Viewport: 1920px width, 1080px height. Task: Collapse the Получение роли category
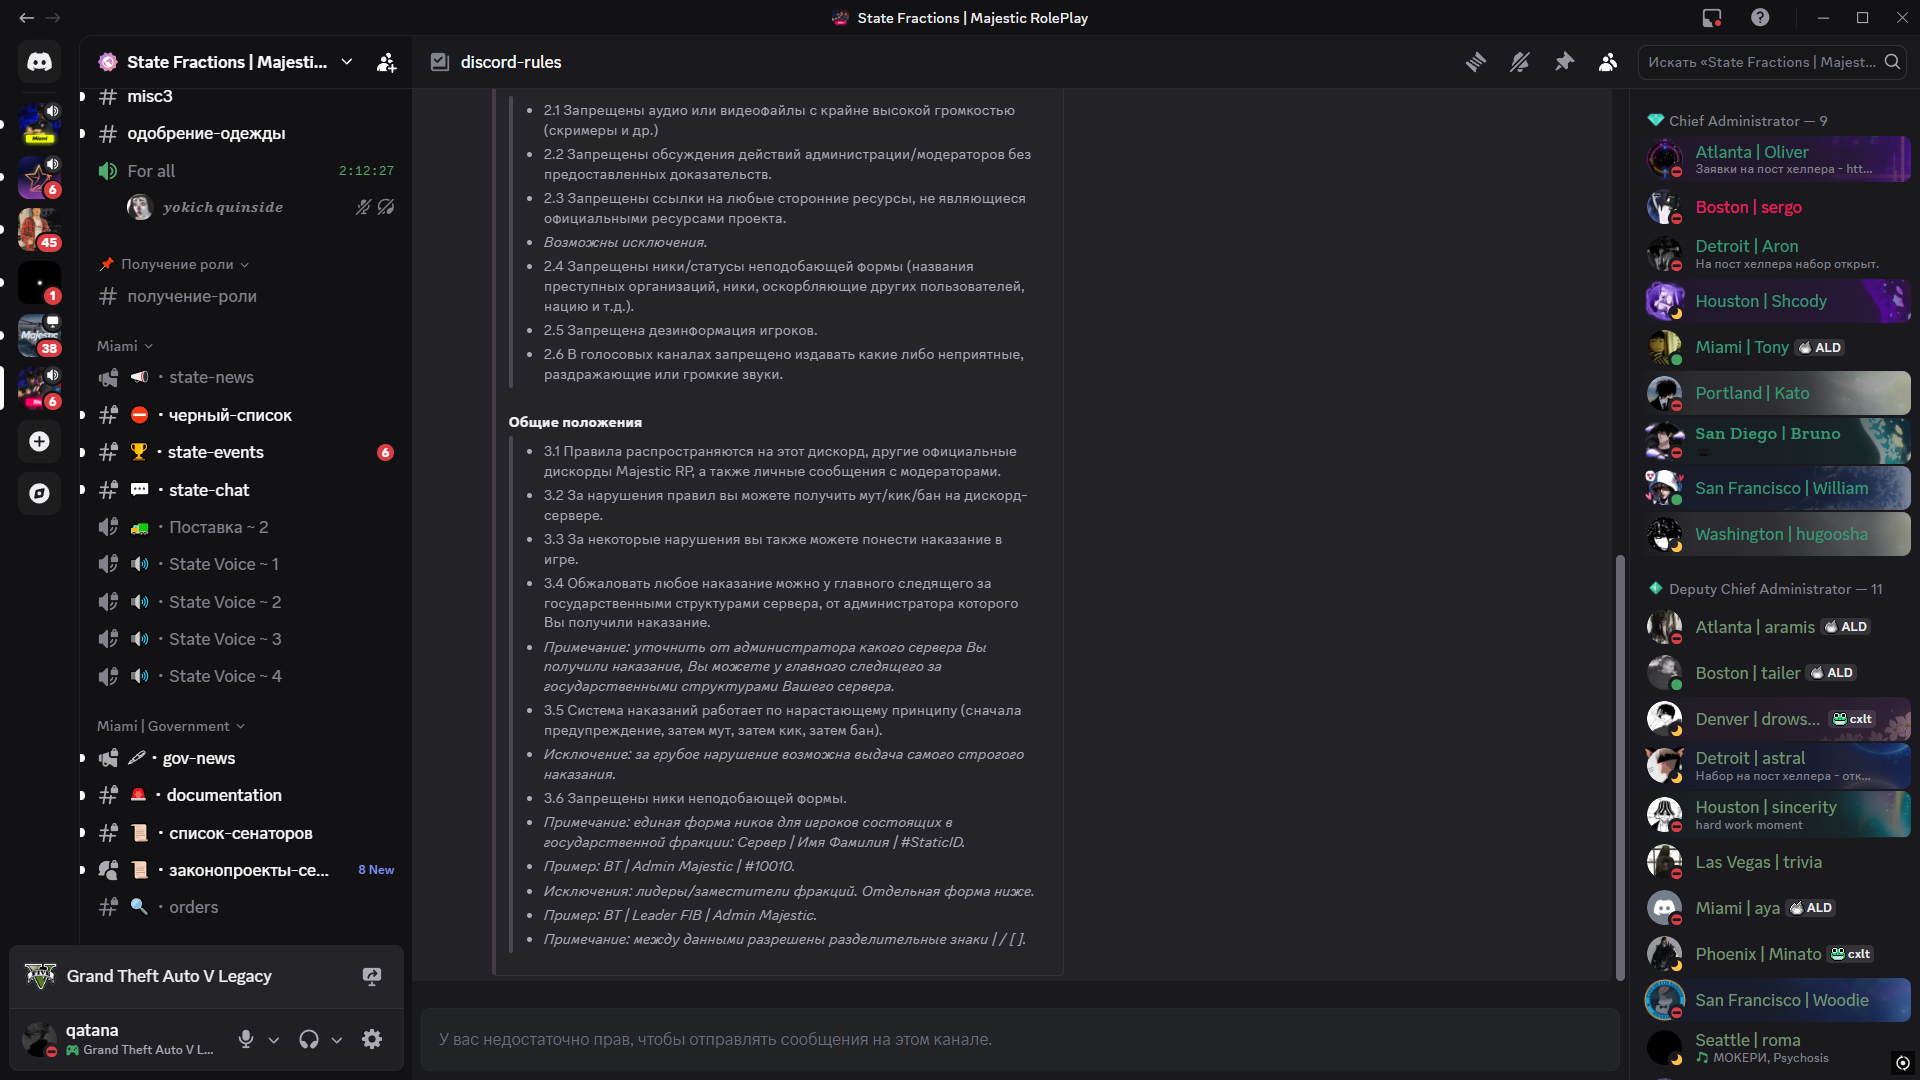176,264
